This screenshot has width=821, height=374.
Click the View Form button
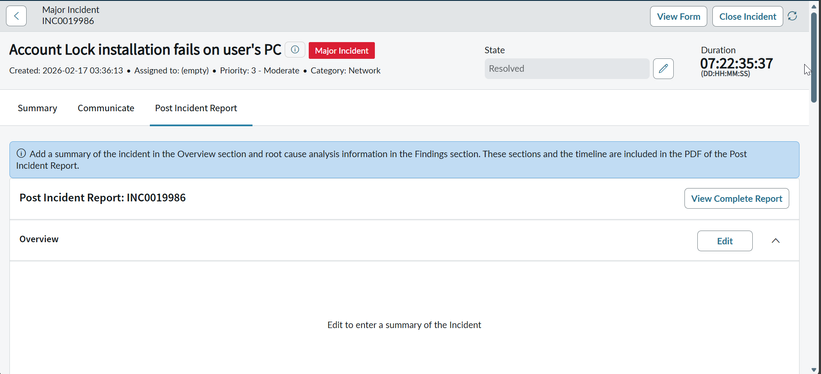pyautogui.click(x=679, y=16)
